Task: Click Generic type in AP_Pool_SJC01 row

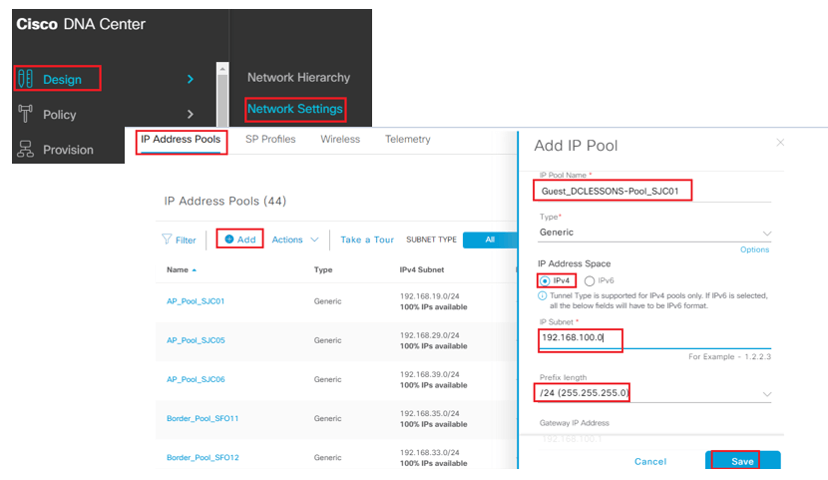Action: 327,302
